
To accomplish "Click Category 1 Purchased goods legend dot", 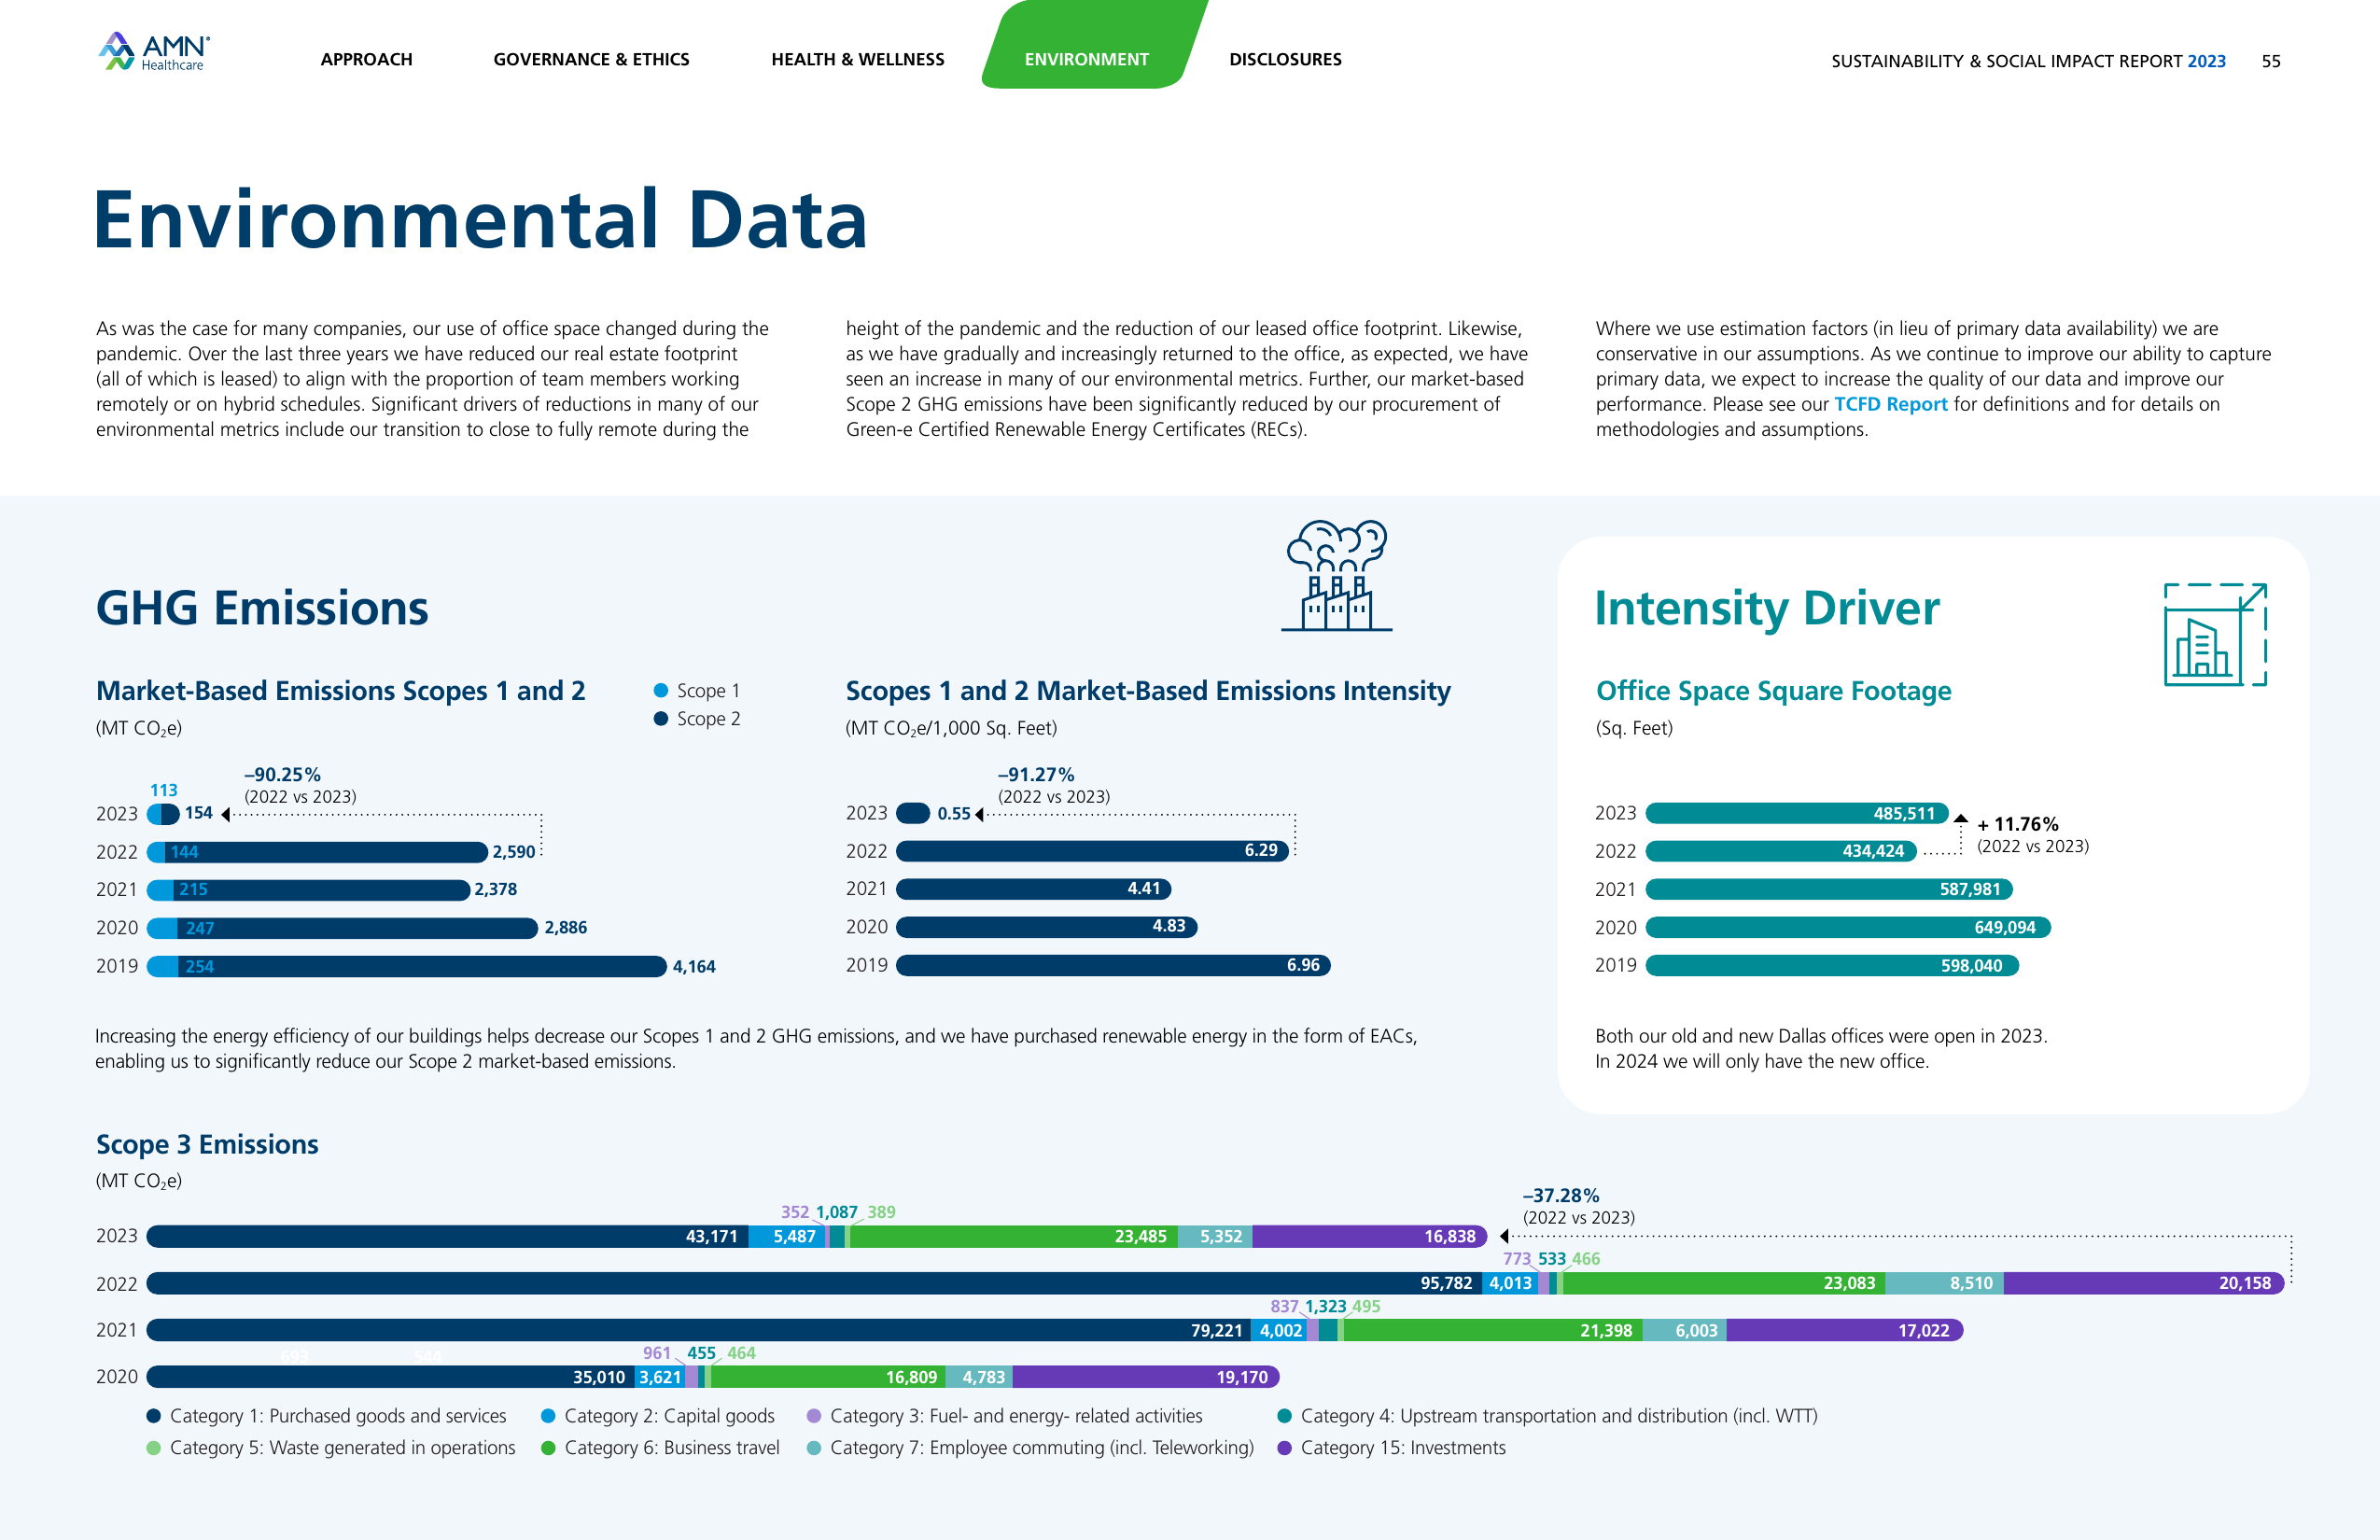I will click(x=154, y=1416).
